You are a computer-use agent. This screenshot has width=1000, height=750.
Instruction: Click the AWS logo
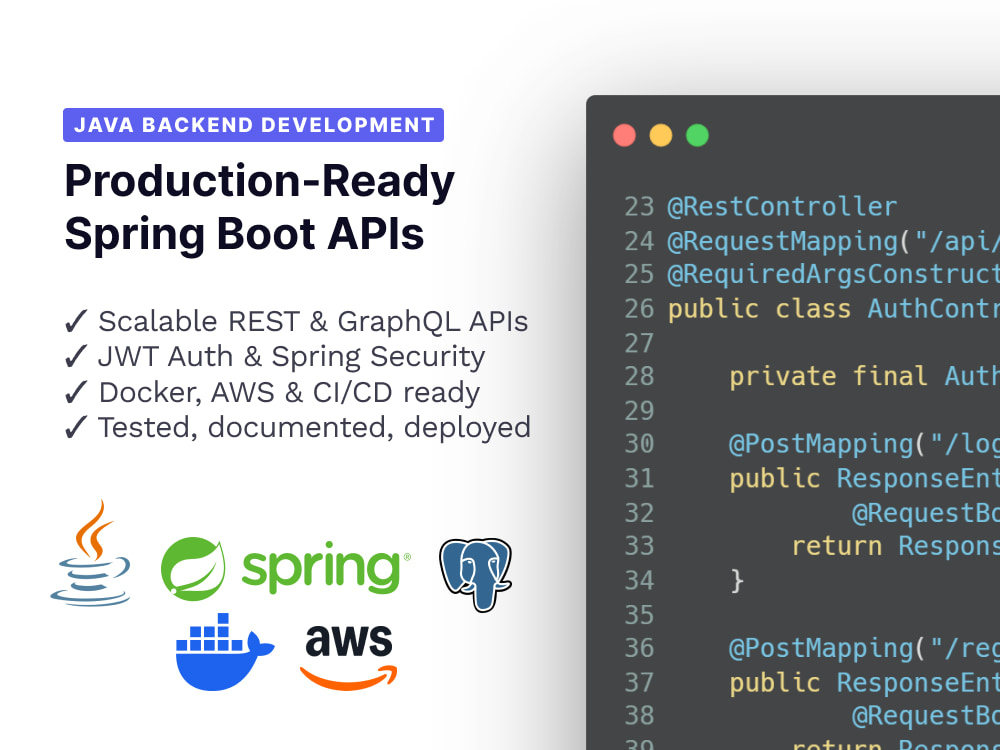[349, 657]
